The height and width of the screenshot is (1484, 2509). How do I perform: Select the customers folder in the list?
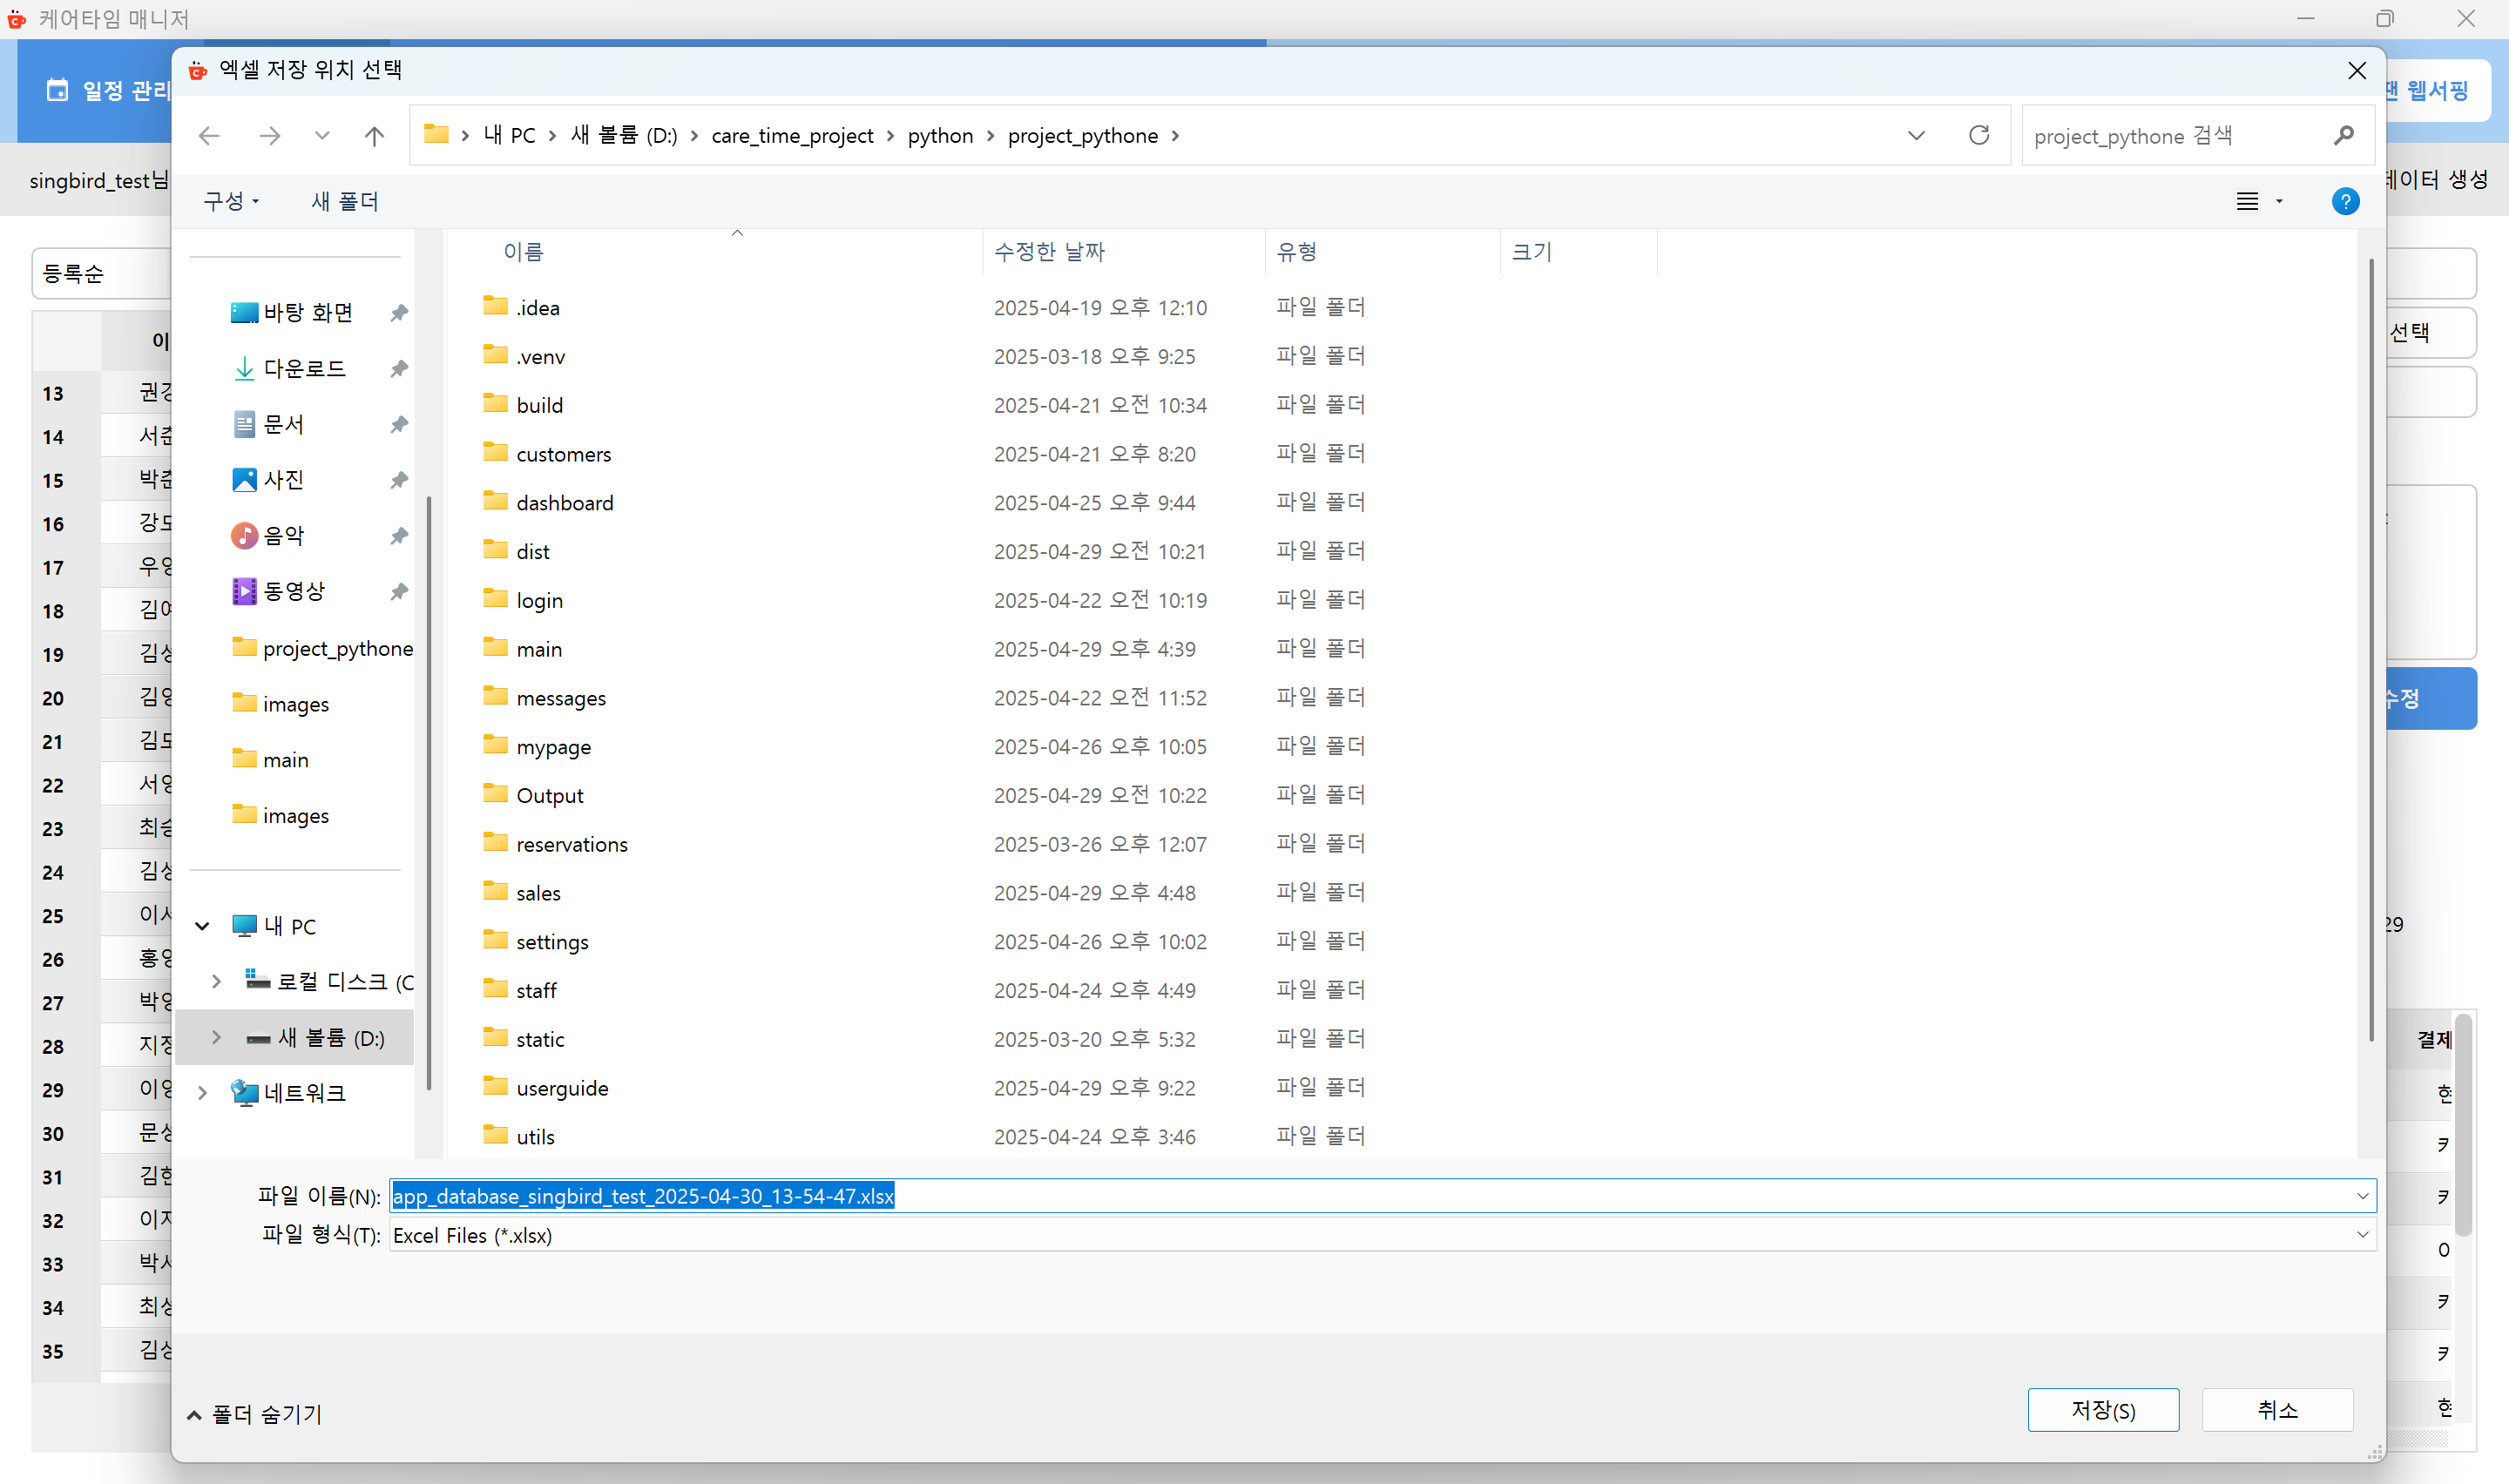(563, 454)
